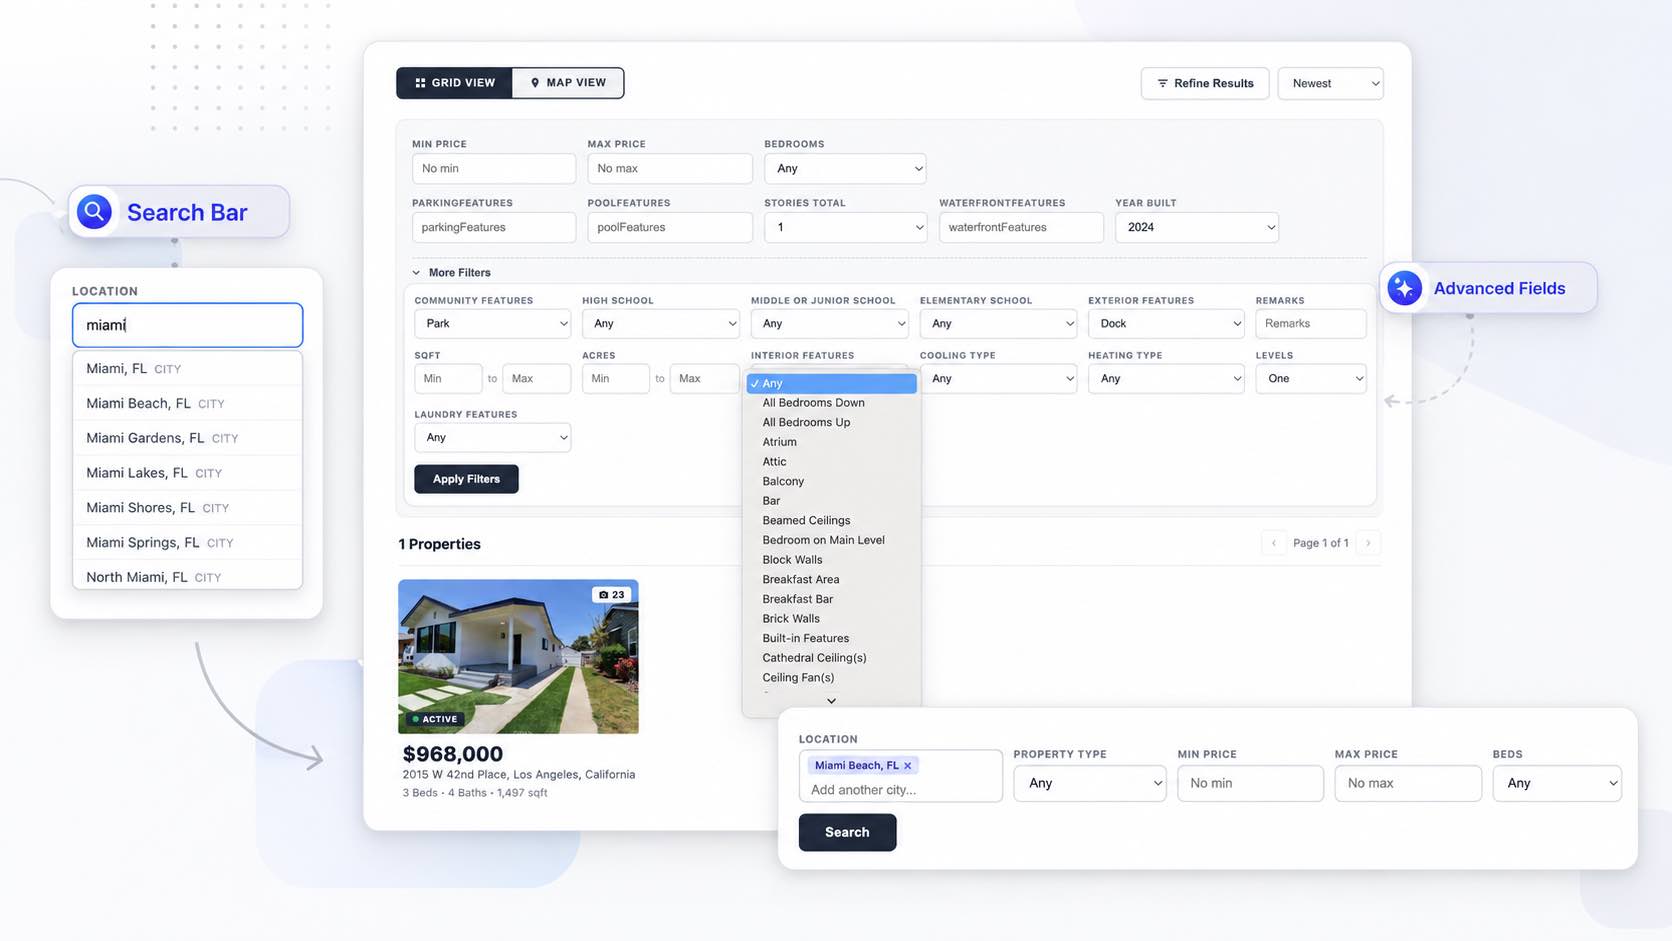1672x941 pixels.
Task: Choose Miami, FL city suggestion
Action: tap(187, 368)
